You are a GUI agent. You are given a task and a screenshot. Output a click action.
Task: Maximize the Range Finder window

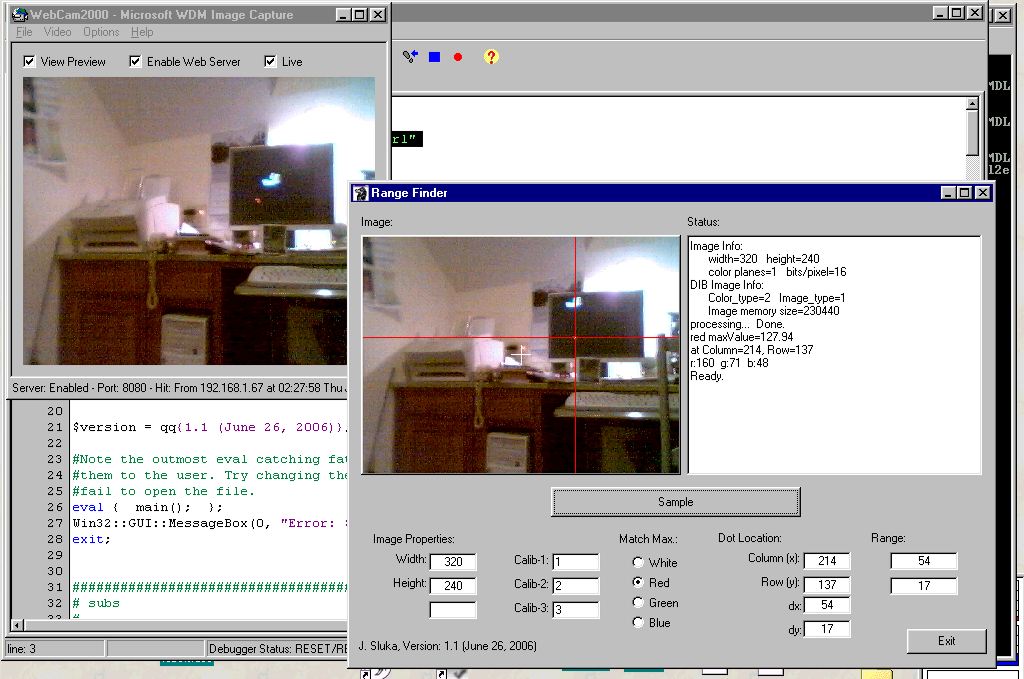pos(965,193)
